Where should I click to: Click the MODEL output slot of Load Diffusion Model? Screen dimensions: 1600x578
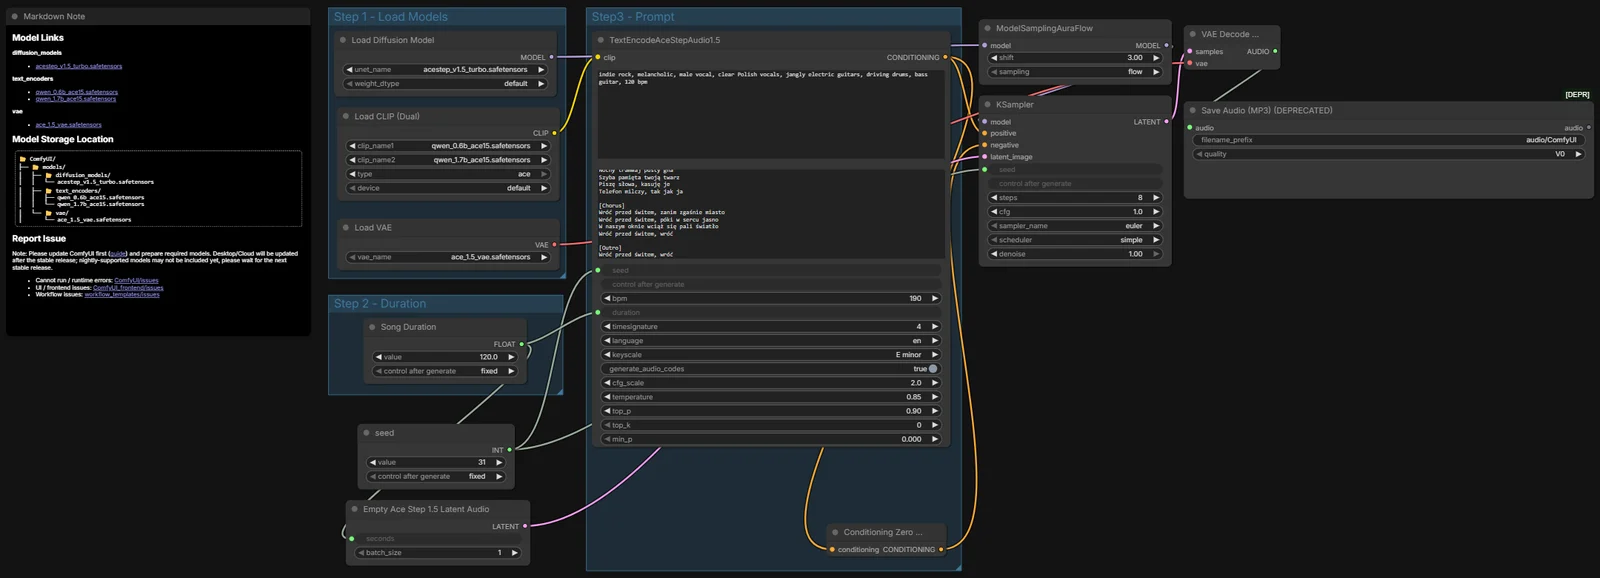[x=552, y=57]
